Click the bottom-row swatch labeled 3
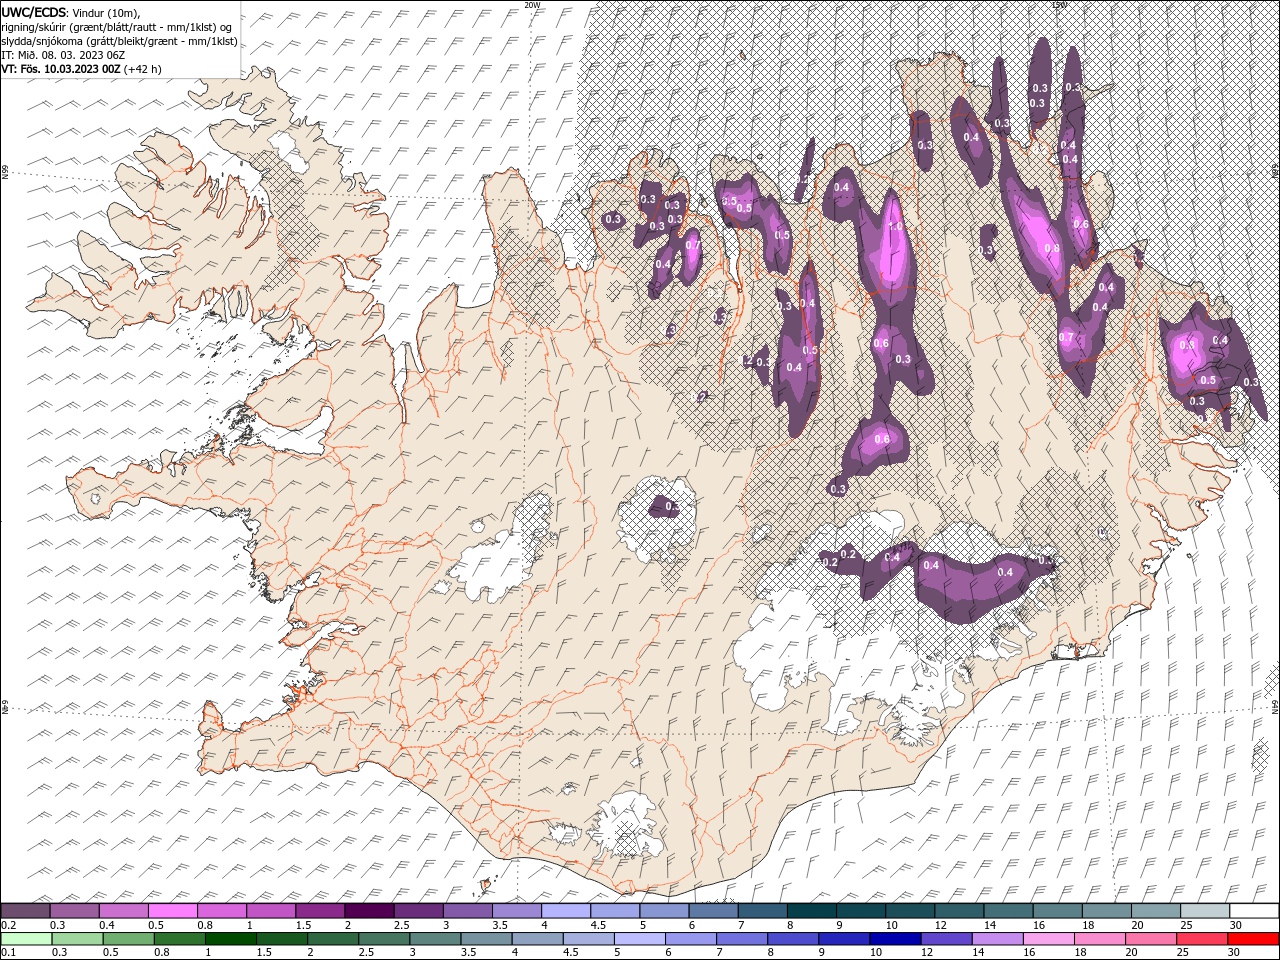The width and height of the screenshot is (1280, 960). pos(434,939)
